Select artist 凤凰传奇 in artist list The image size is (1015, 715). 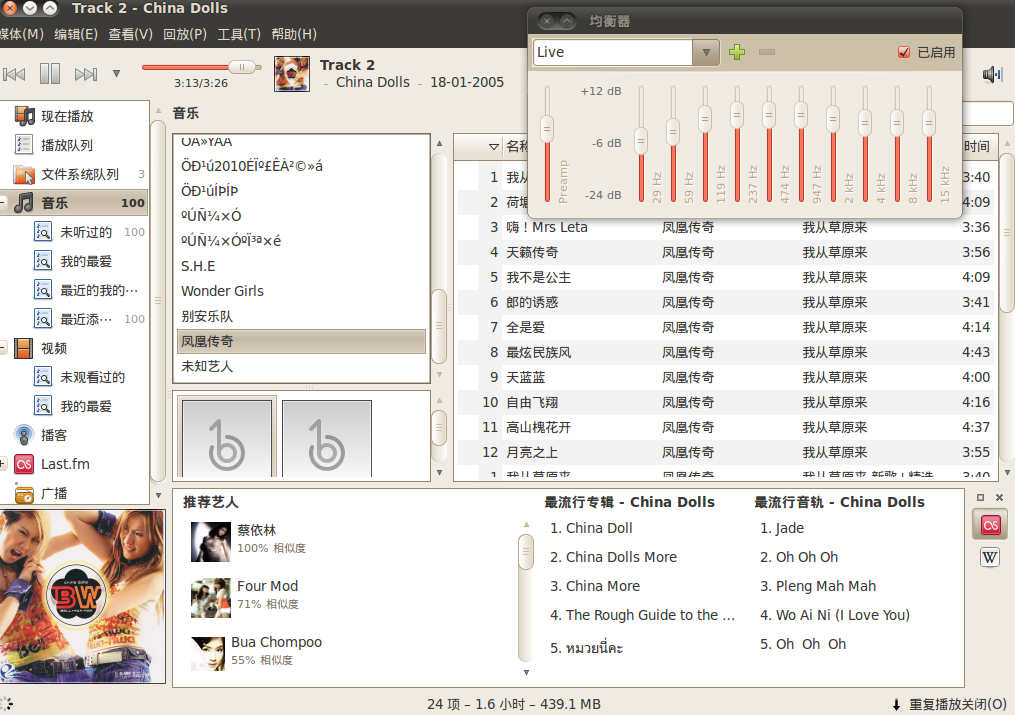[301, 341]
